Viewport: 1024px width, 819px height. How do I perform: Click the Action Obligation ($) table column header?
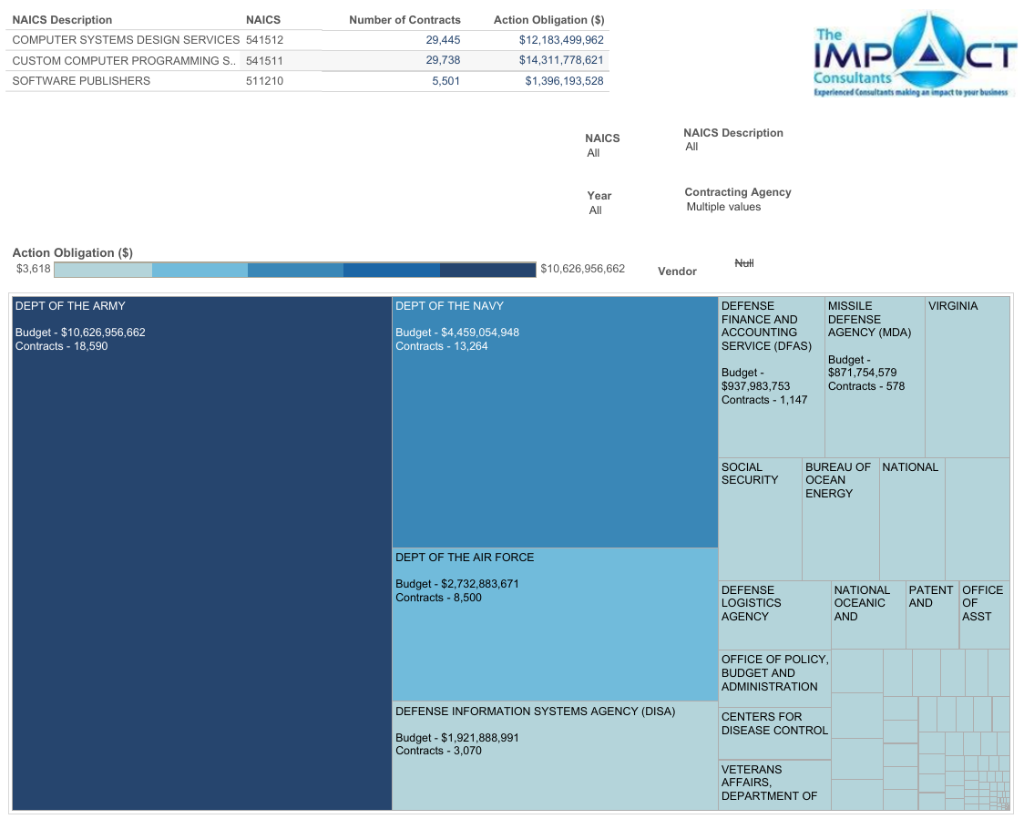tap(549, 20)
